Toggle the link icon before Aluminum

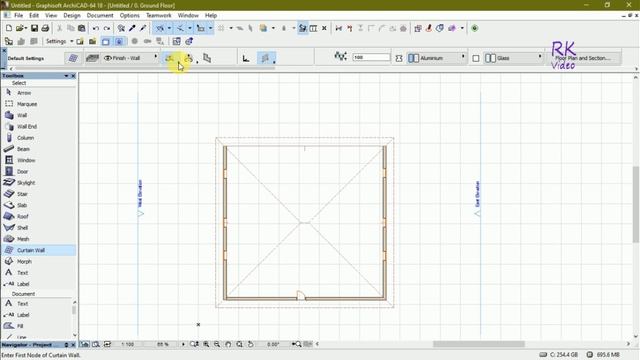coord(399,58)
